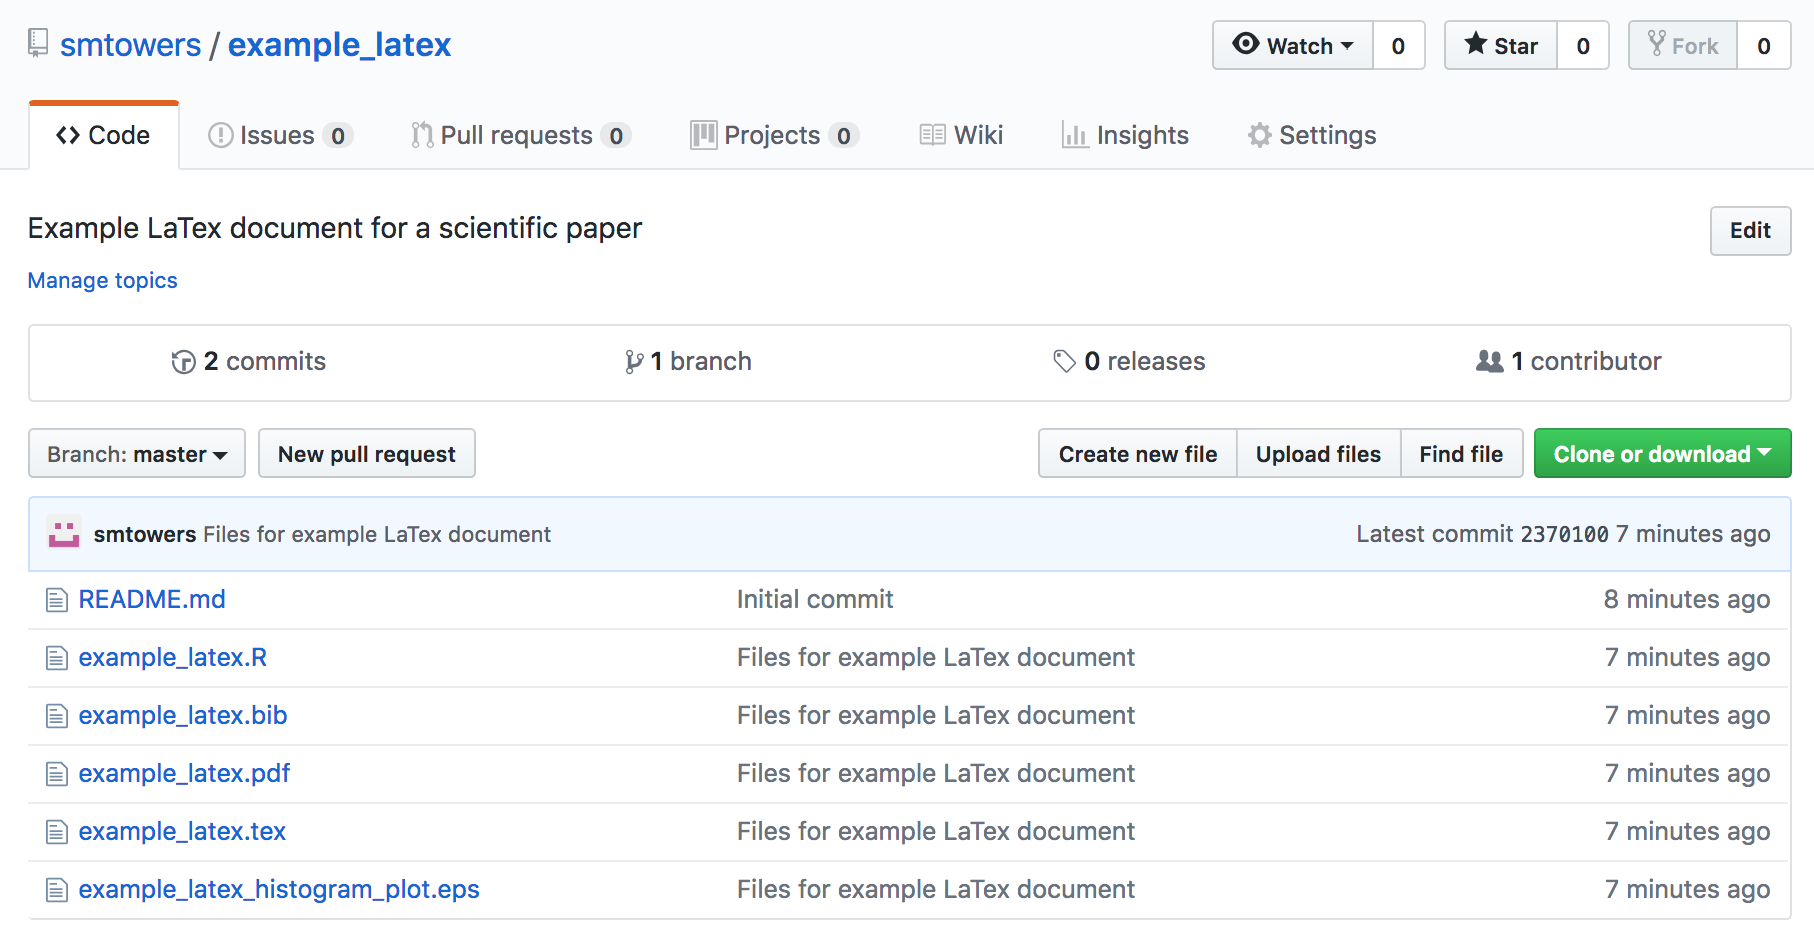Open the watchers count next to Watch
Viewport: 1814px width, 938px height.
(1398, 46)
